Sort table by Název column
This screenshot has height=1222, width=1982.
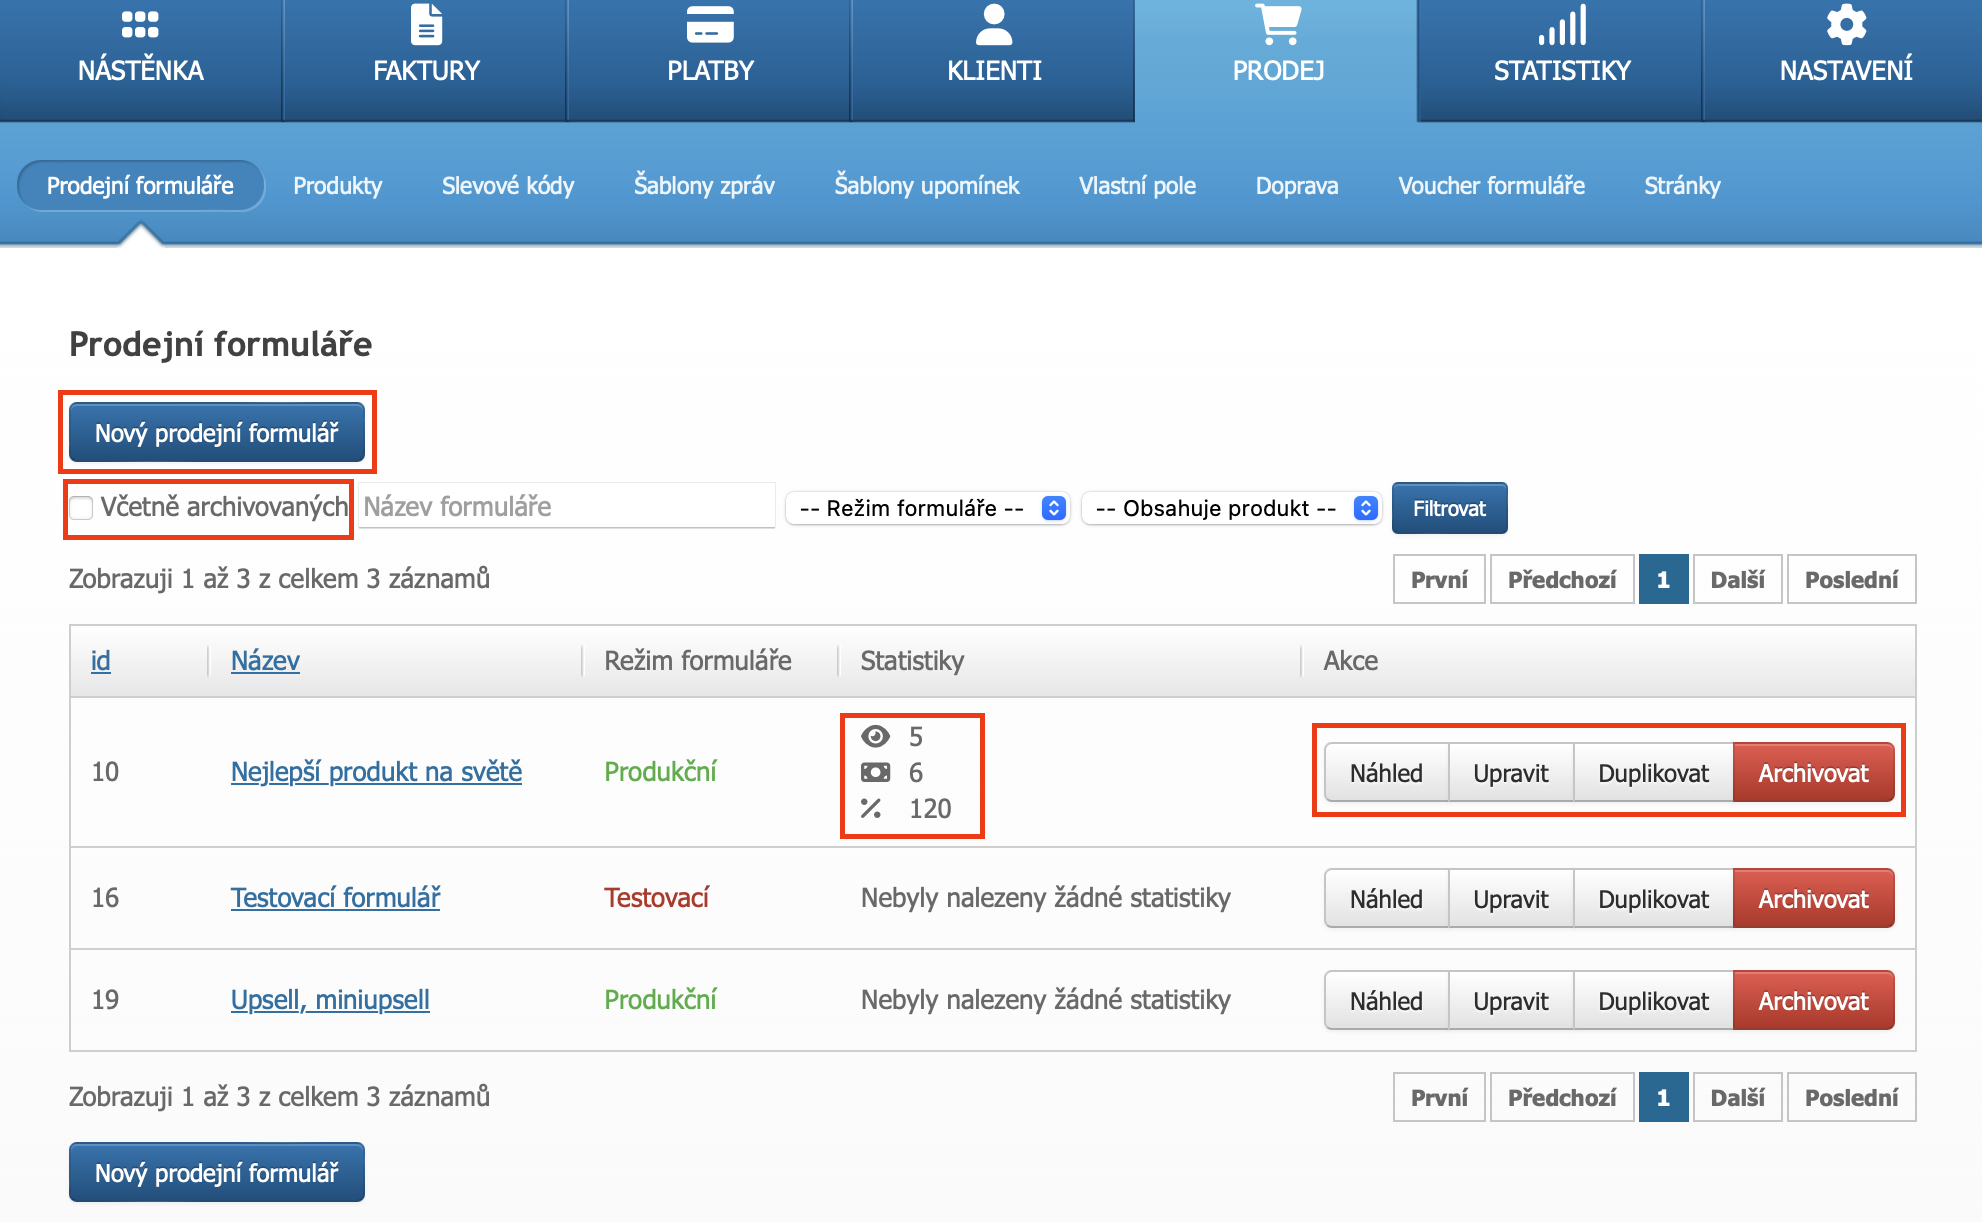coord(265,661)
